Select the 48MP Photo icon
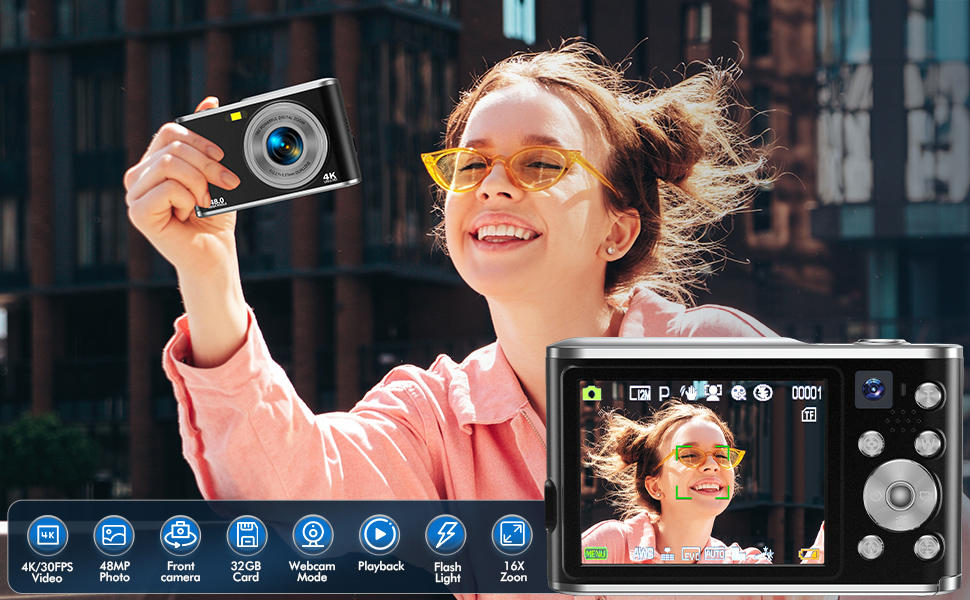 114,536
